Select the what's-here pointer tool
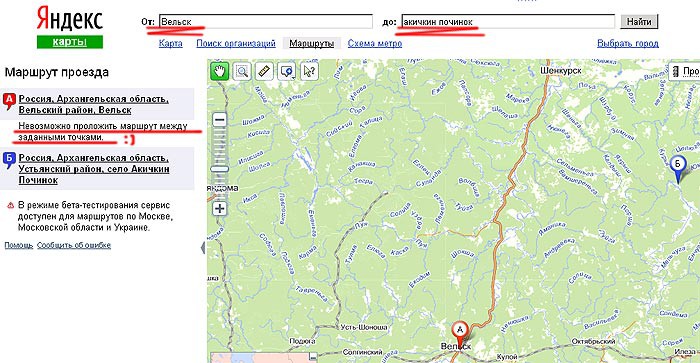Viewport: 700px width, 363px height. click(309, 71)
